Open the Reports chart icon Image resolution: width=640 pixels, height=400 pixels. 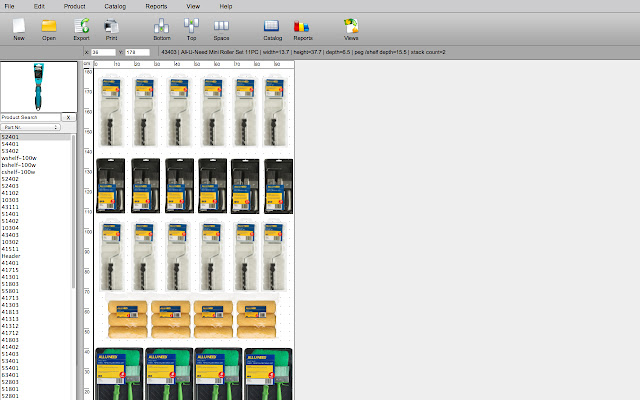[303, 29]
